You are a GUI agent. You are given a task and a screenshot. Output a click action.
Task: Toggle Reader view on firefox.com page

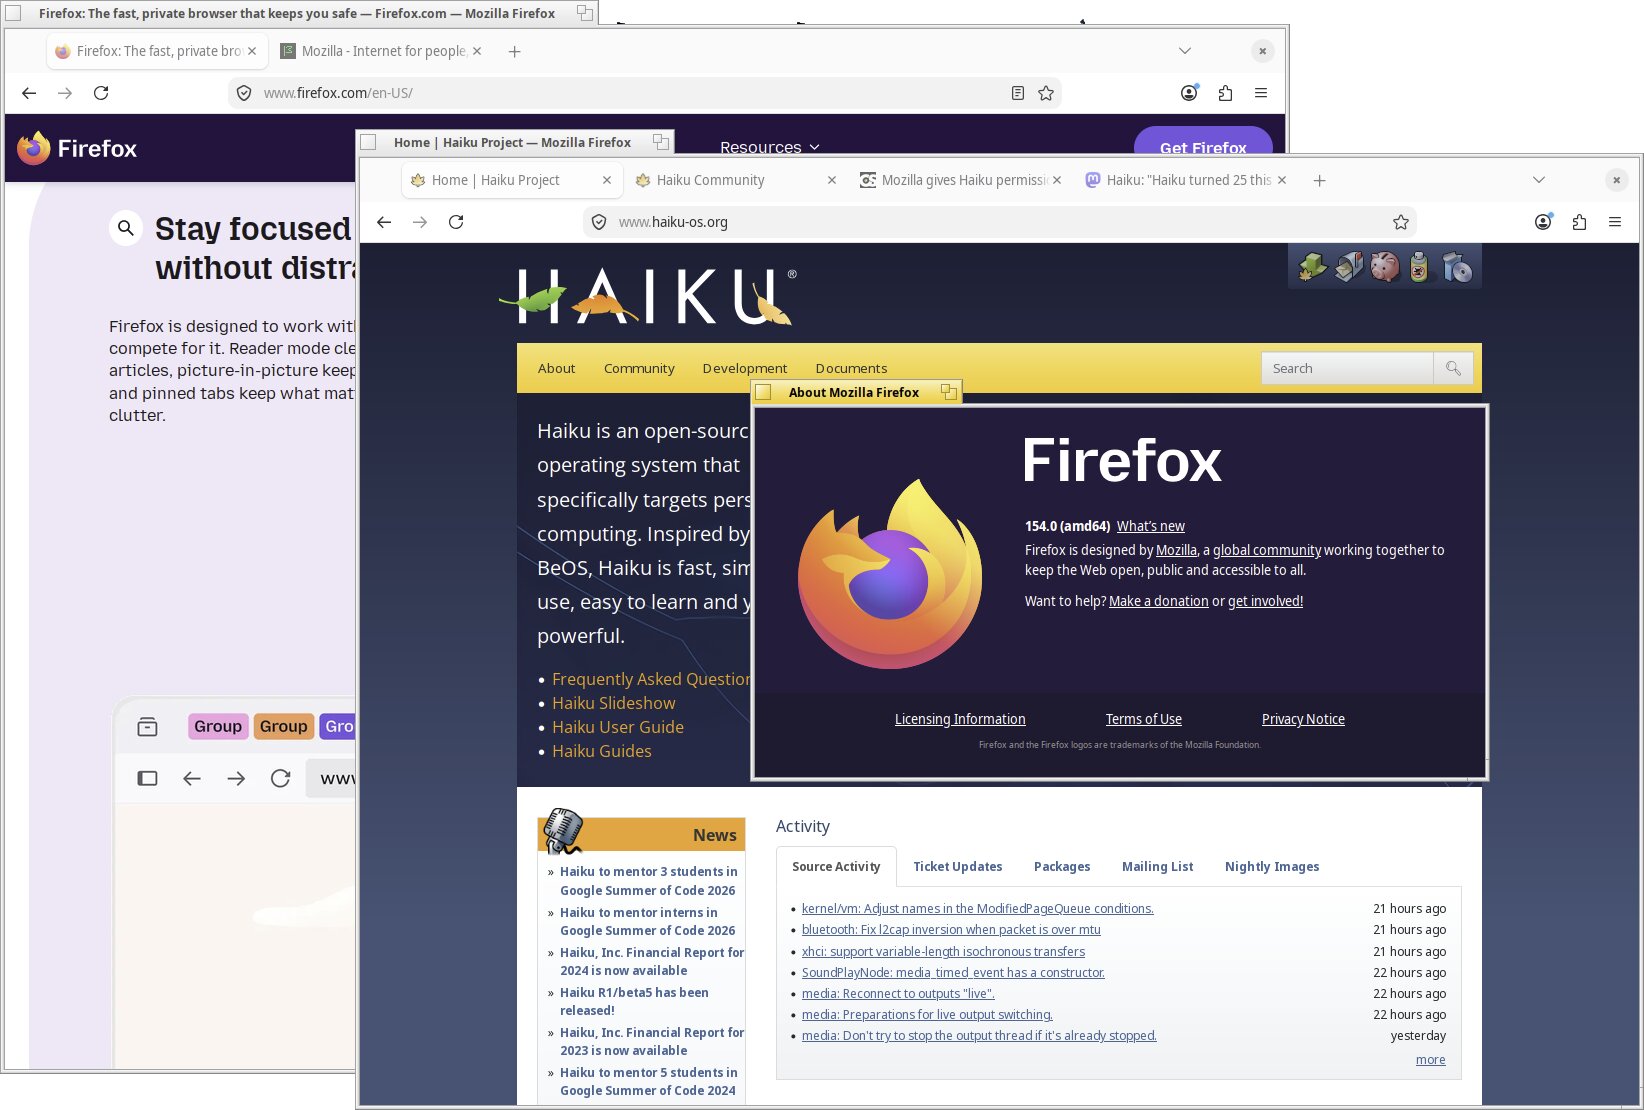1018,93
